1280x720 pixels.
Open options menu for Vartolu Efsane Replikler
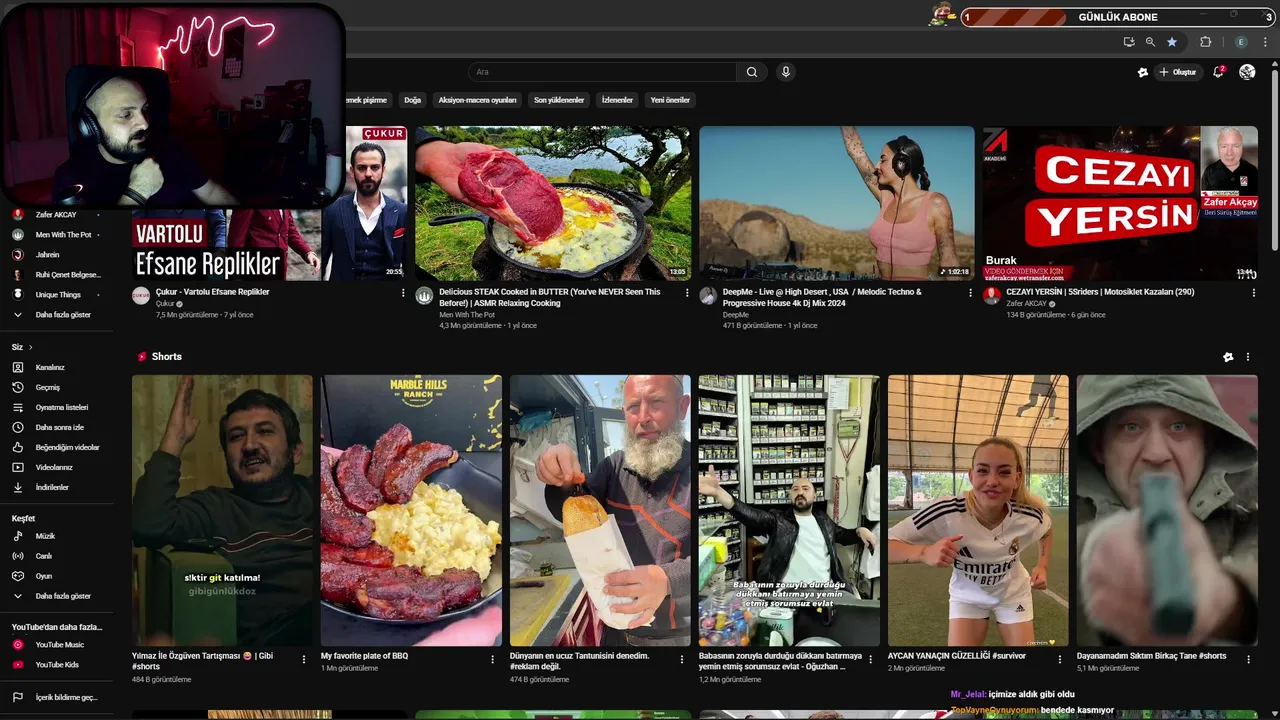coord(403,293)
